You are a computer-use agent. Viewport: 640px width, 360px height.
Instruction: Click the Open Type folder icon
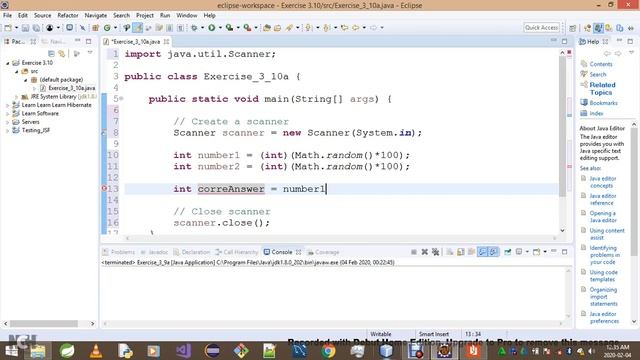coord(267,28)
